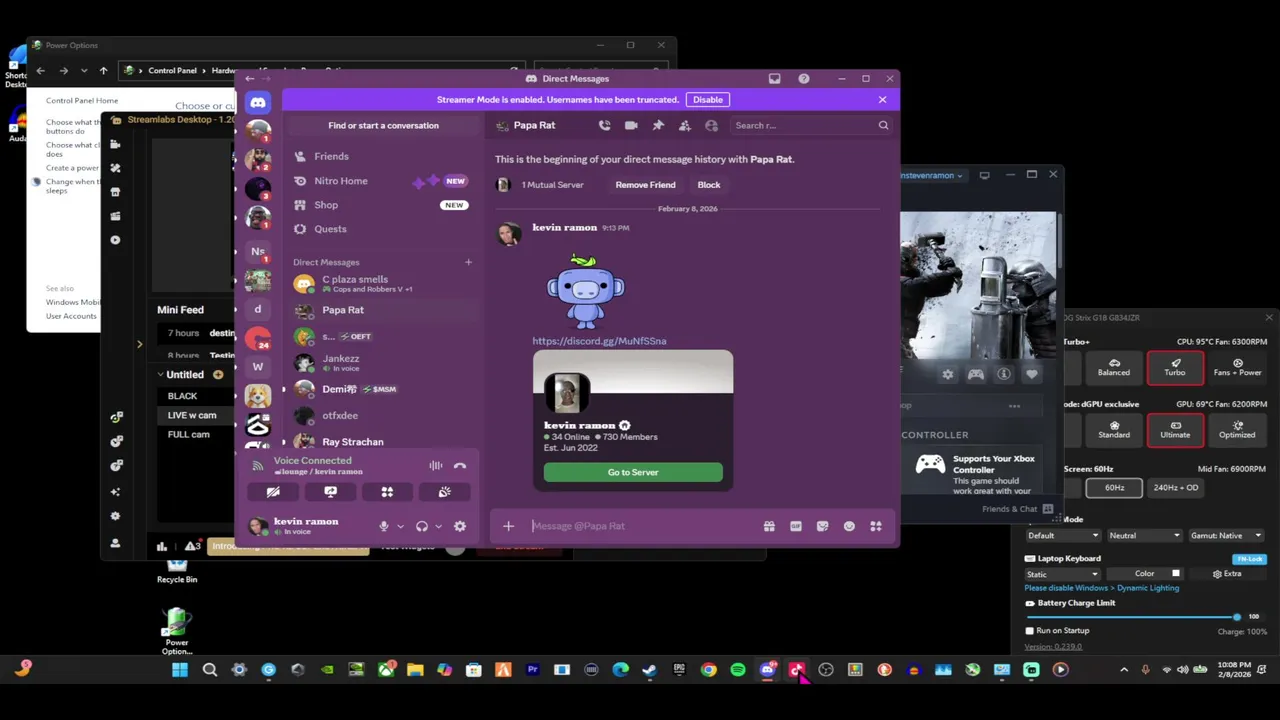Screen dimensions: 1280x720
Task: Show user profile icon in chat header
Action: (x=711, y=125)
